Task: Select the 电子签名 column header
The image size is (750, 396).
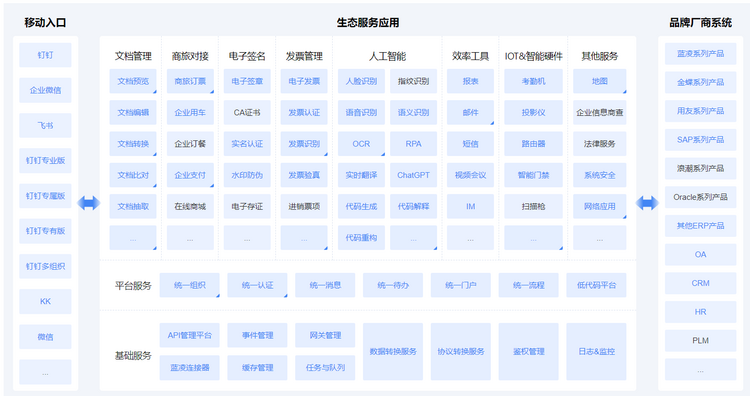Action: click(x=247, y=56)
